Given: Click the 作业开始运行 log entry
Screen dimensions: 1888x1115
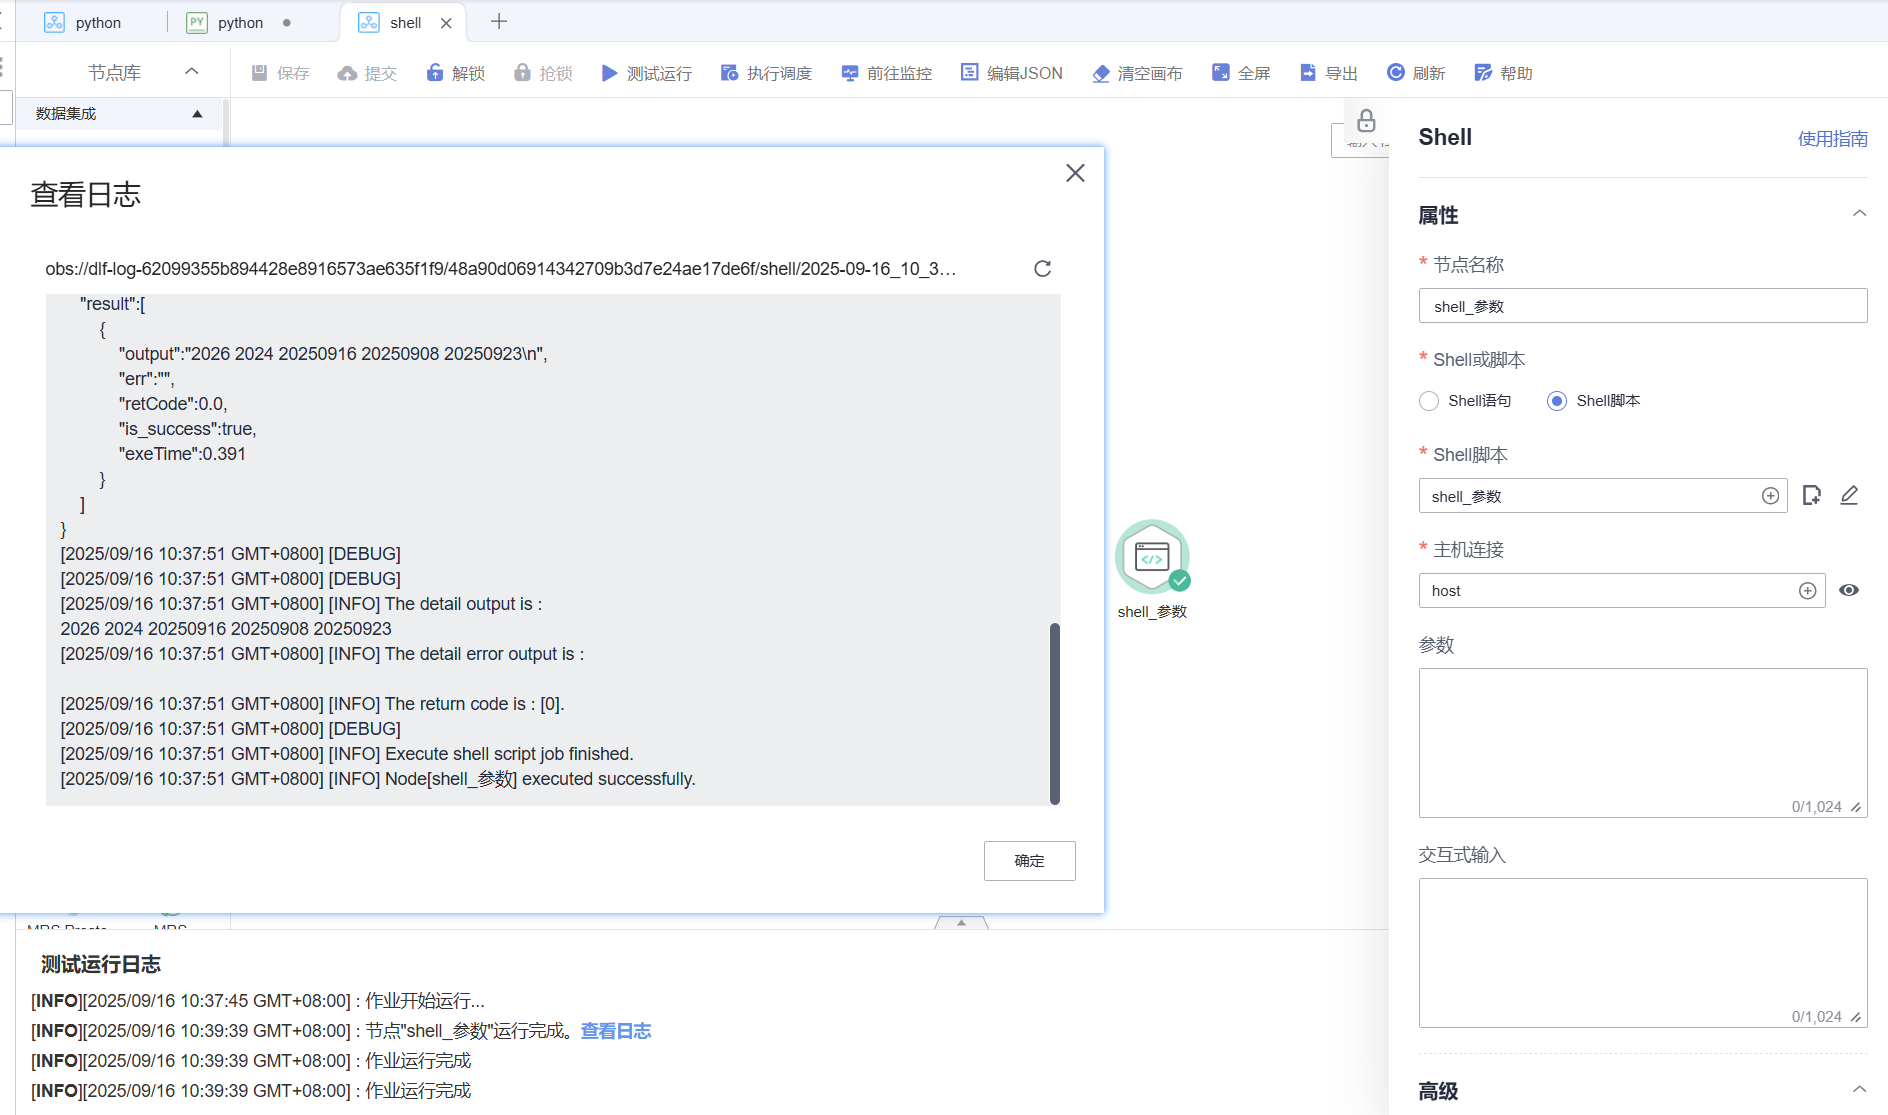Looking at the screenshot, I should (x=258, y=1001).
